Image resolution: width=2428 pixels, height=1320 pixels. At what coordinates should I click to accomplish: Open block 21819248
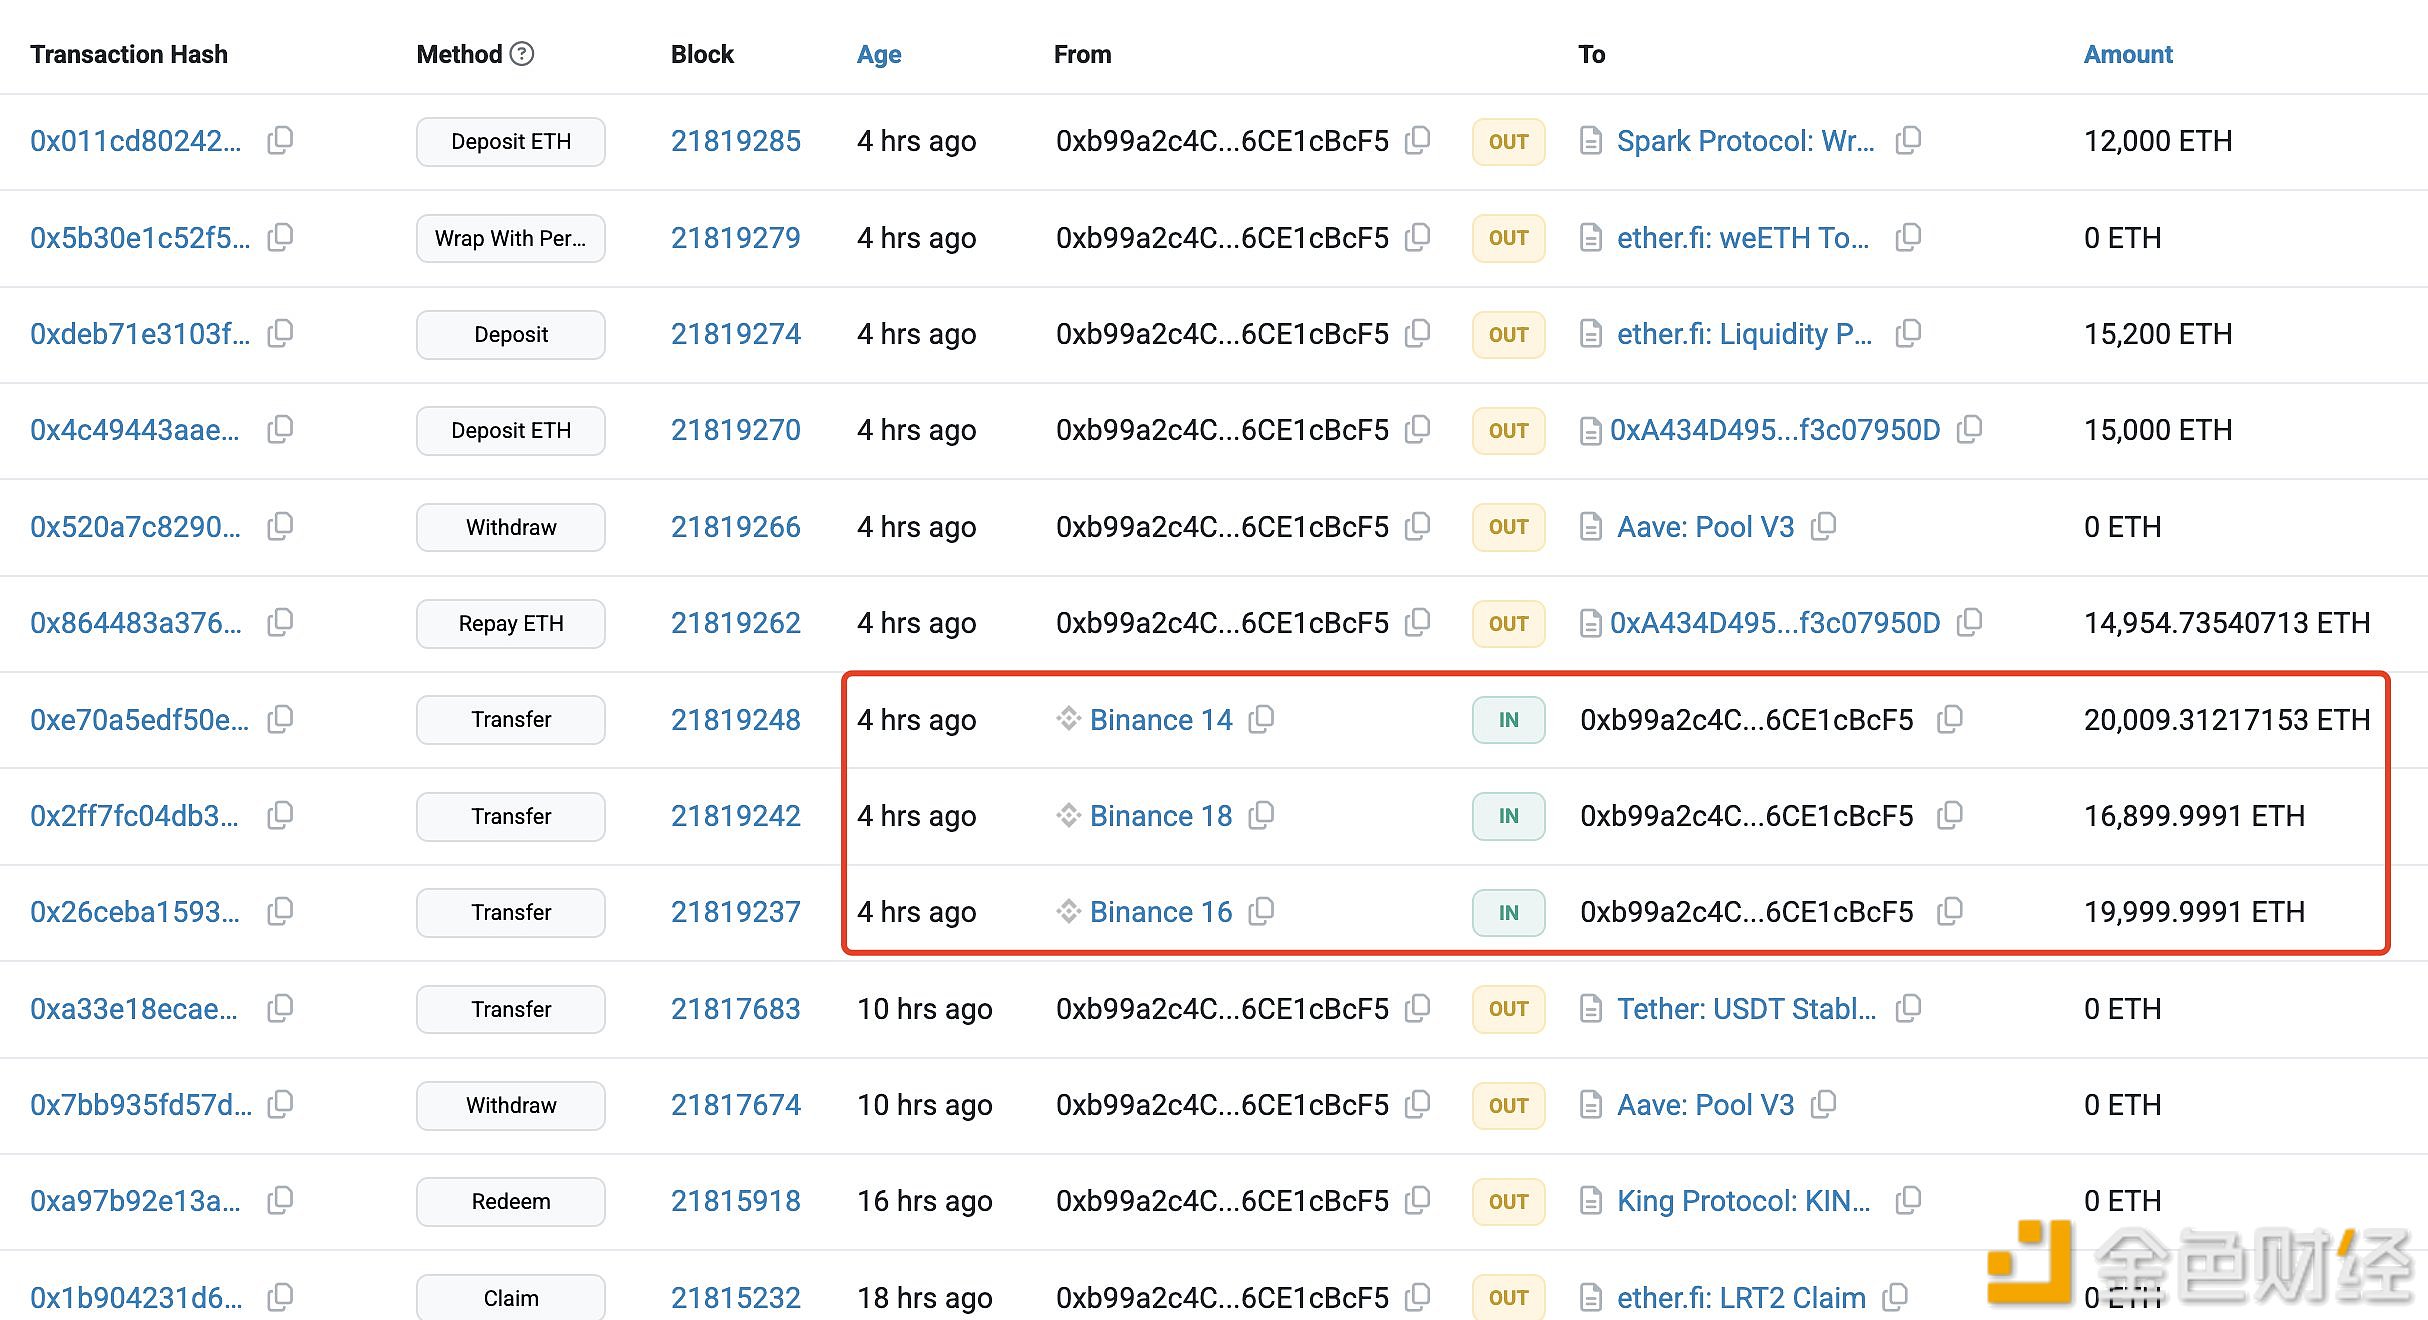[x=736, y=720]
